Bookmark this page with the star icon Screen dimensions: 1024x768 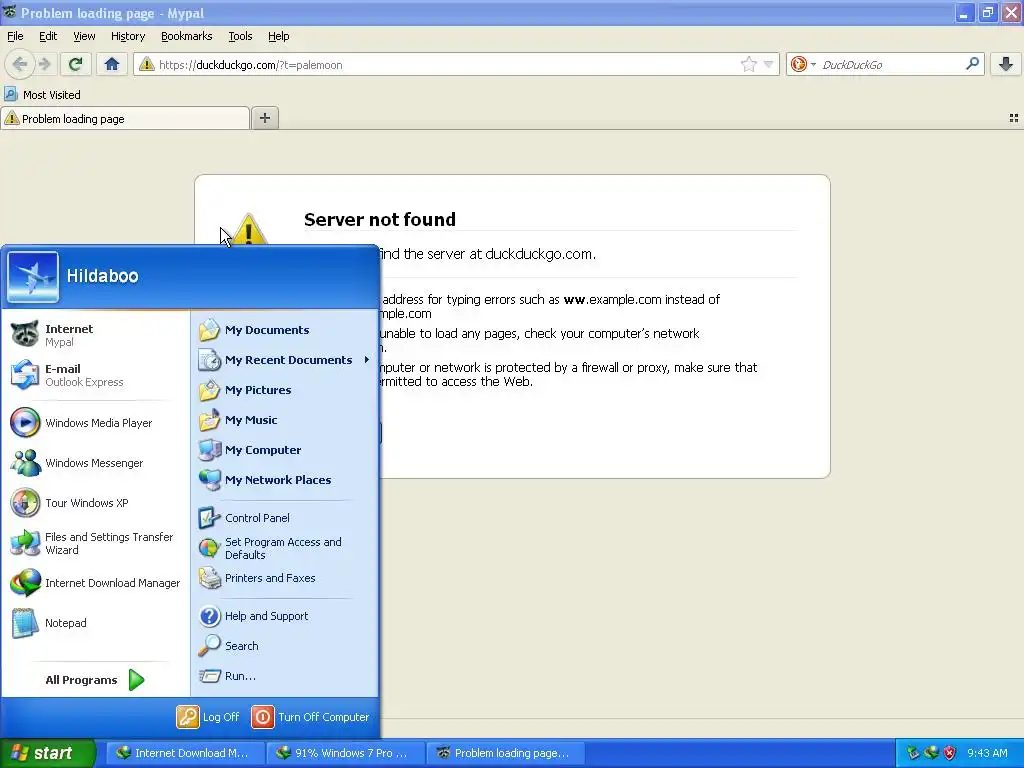click(748, 64)
